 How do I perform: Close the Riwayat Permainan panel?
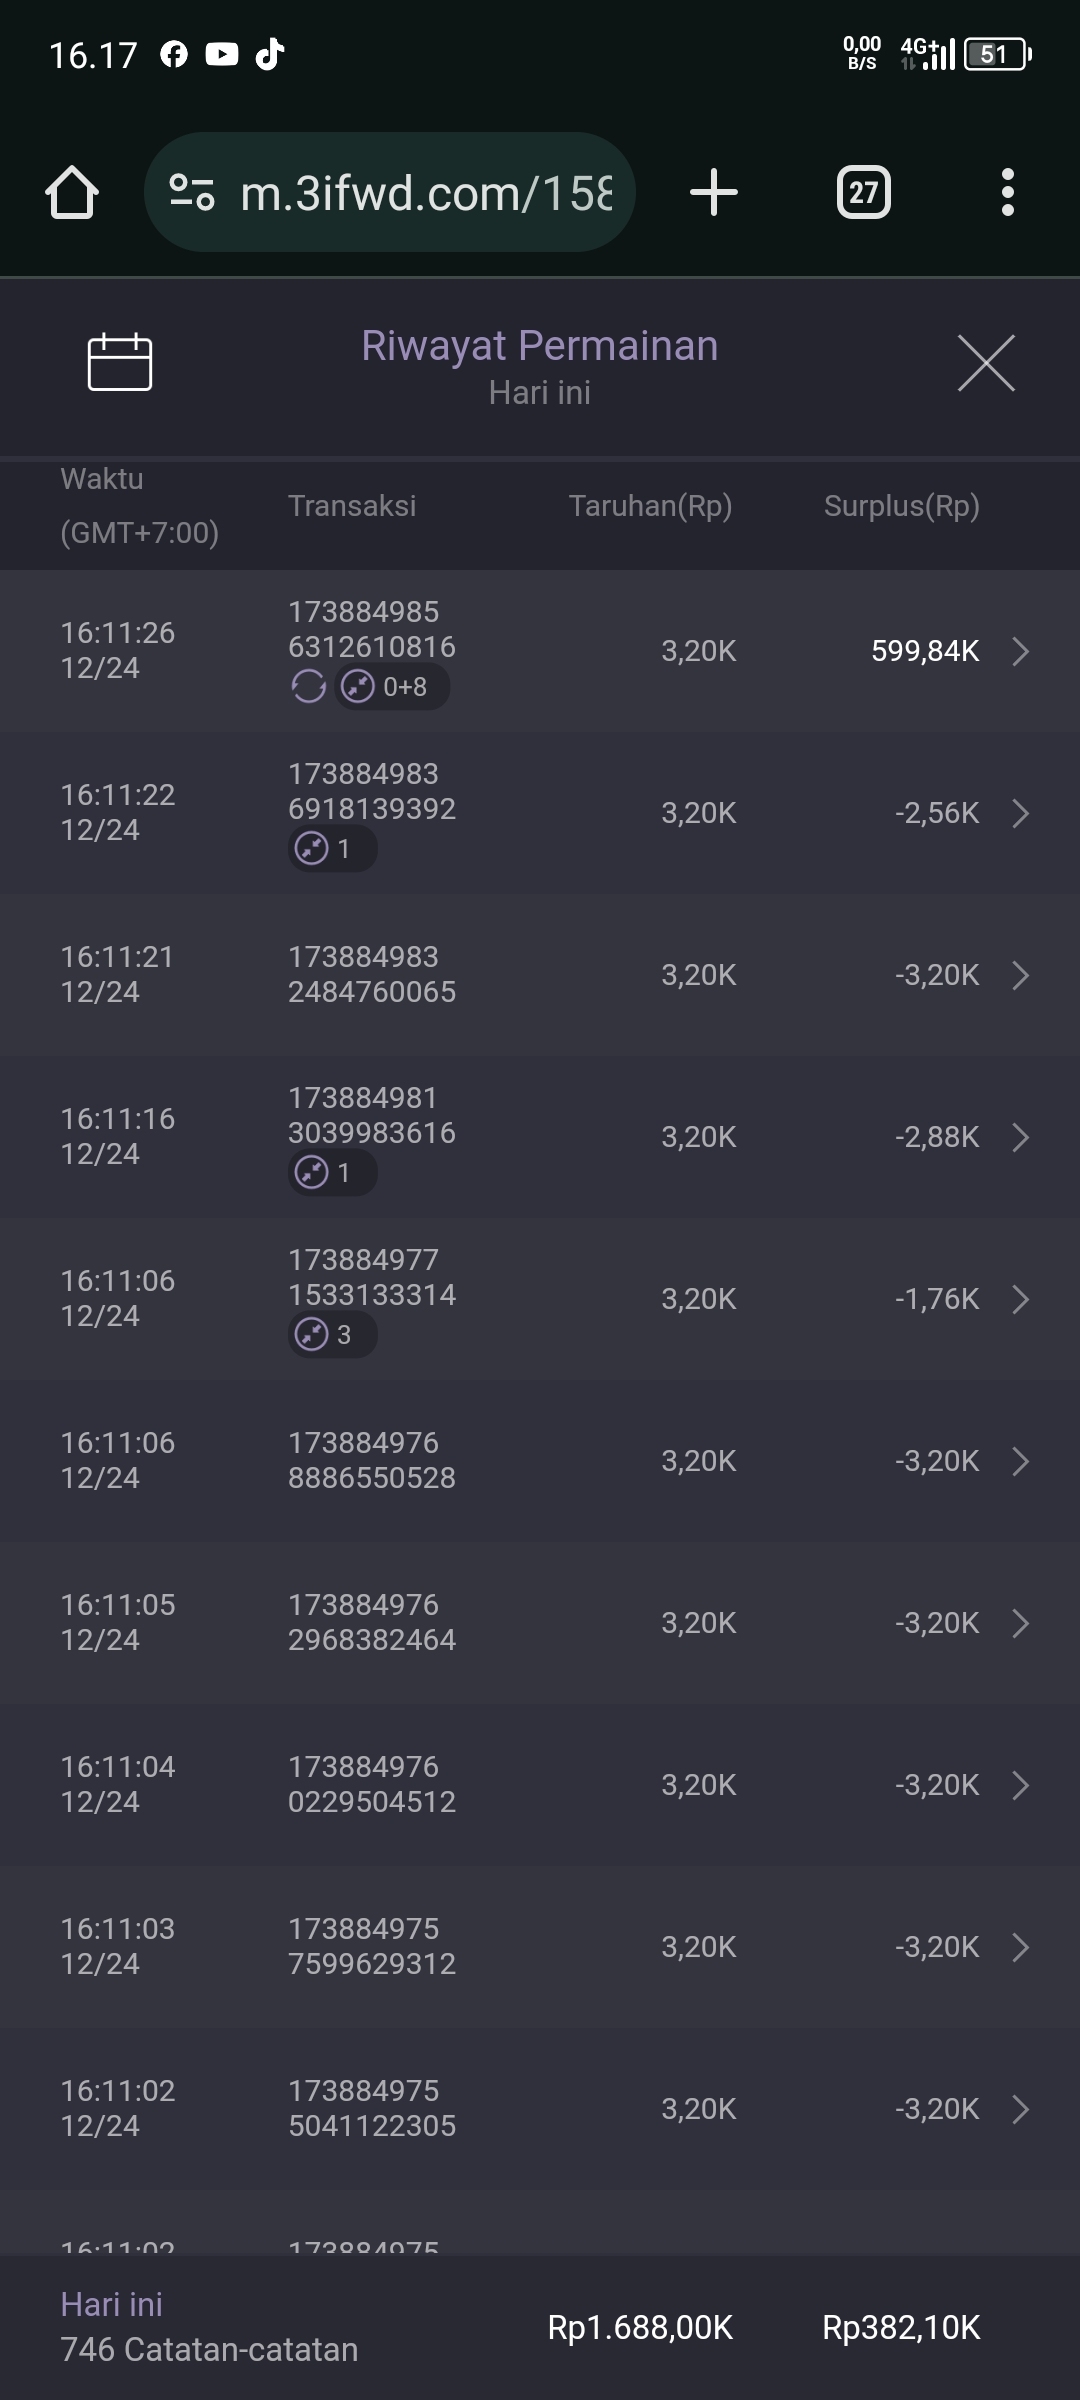coord(986,363)
